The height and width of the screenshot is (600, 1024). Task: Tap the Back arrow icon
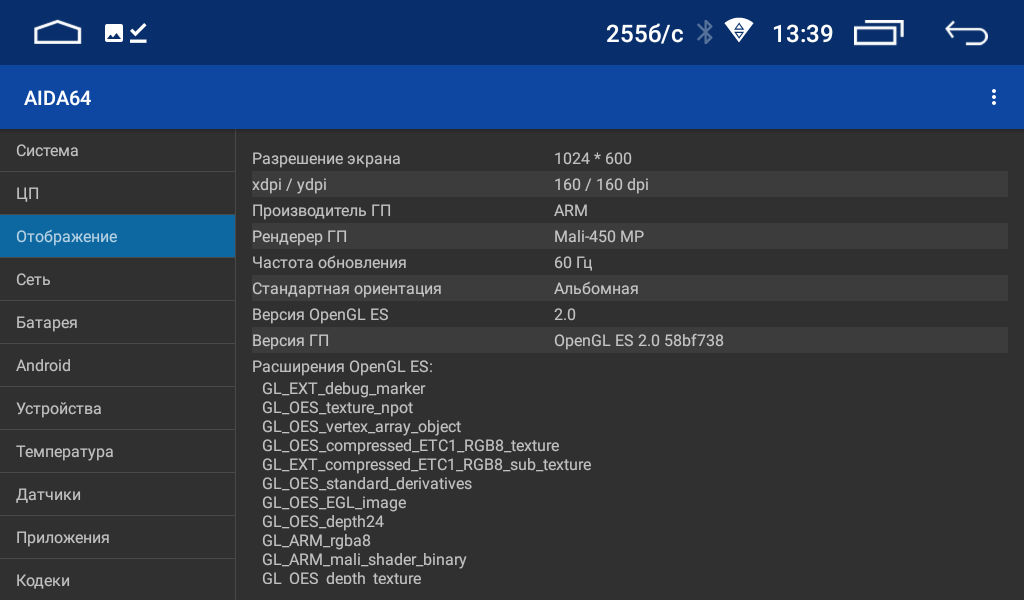click(x=967, y=33)
